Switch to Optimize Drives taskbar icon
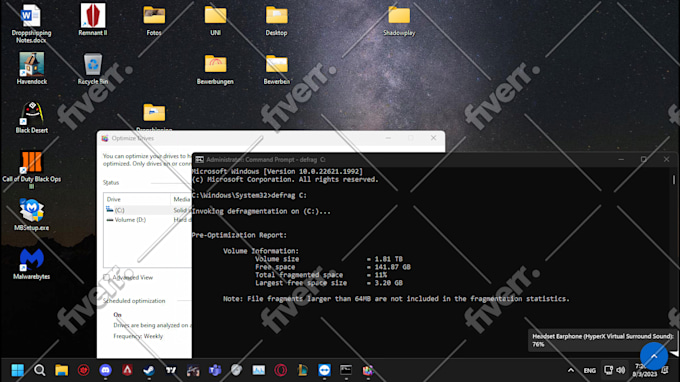 368,370
